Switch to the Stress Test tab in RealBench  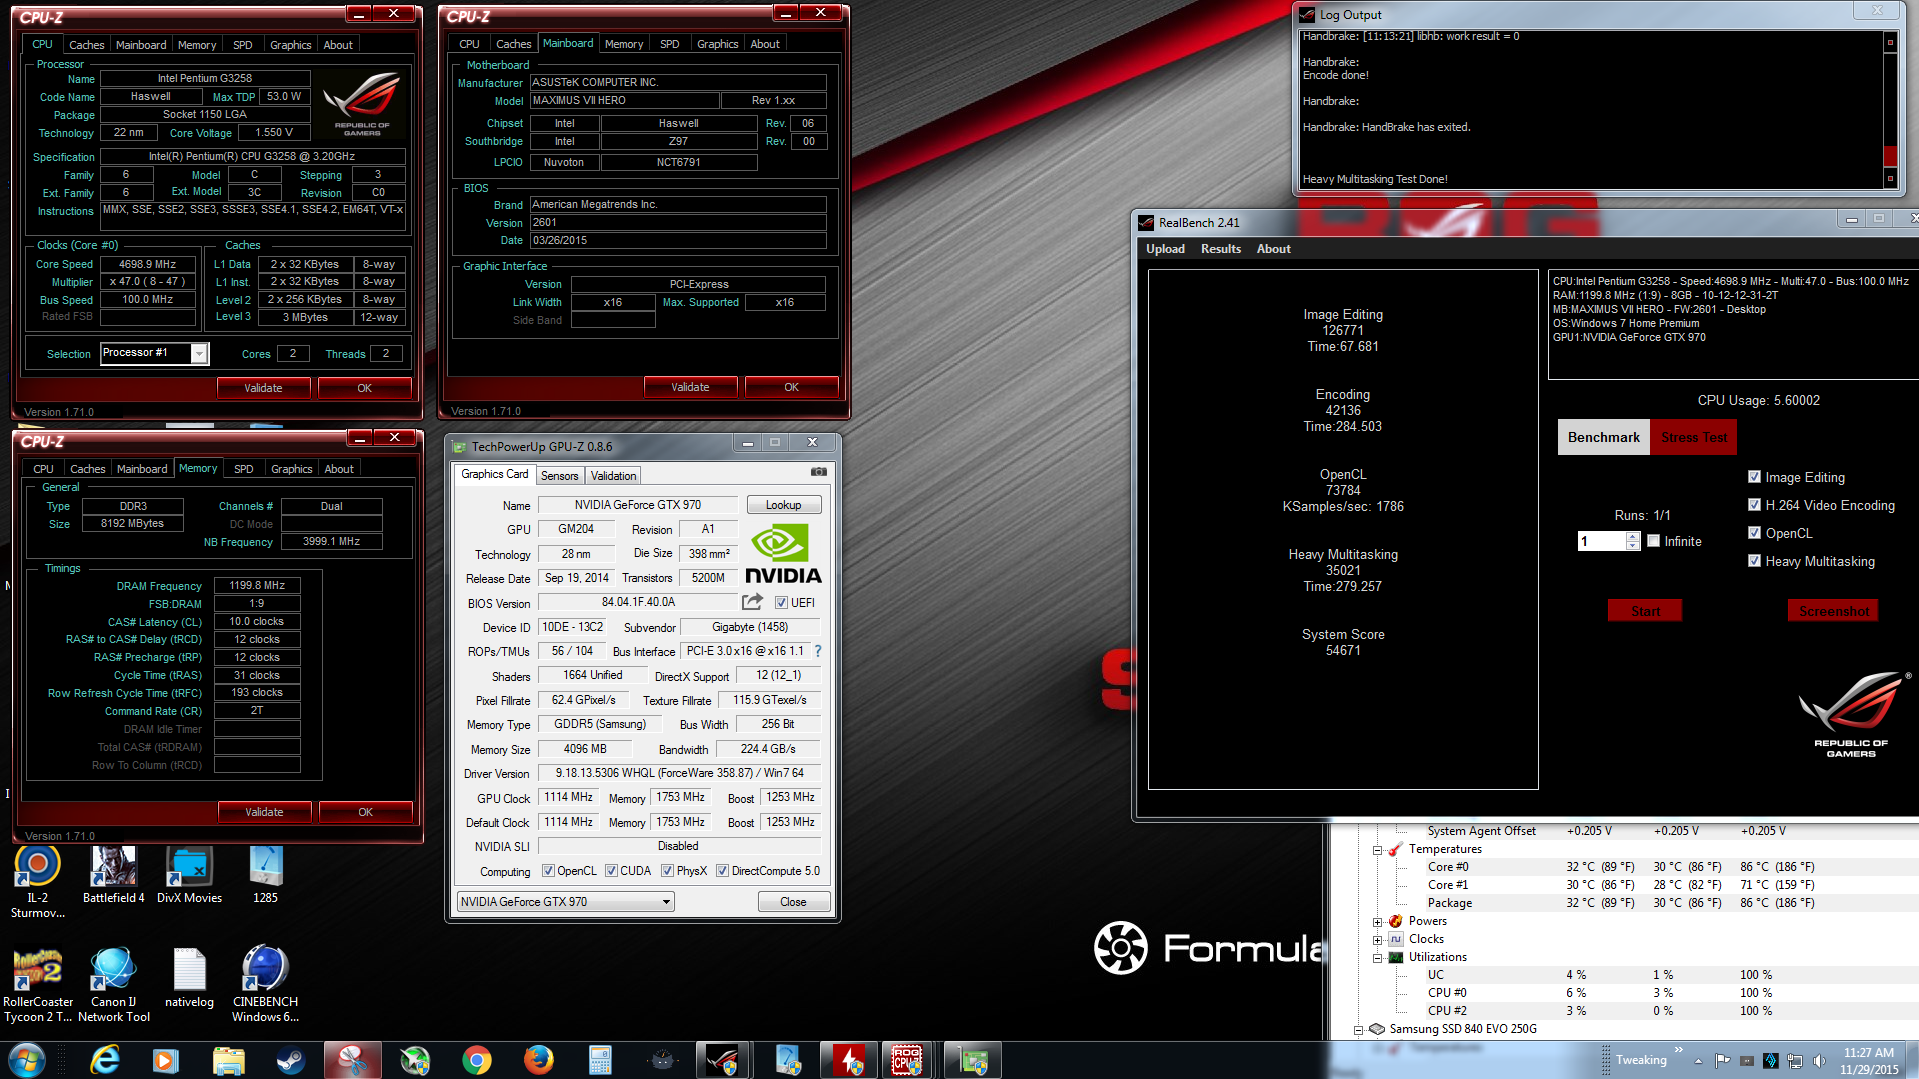[1693, 437]
